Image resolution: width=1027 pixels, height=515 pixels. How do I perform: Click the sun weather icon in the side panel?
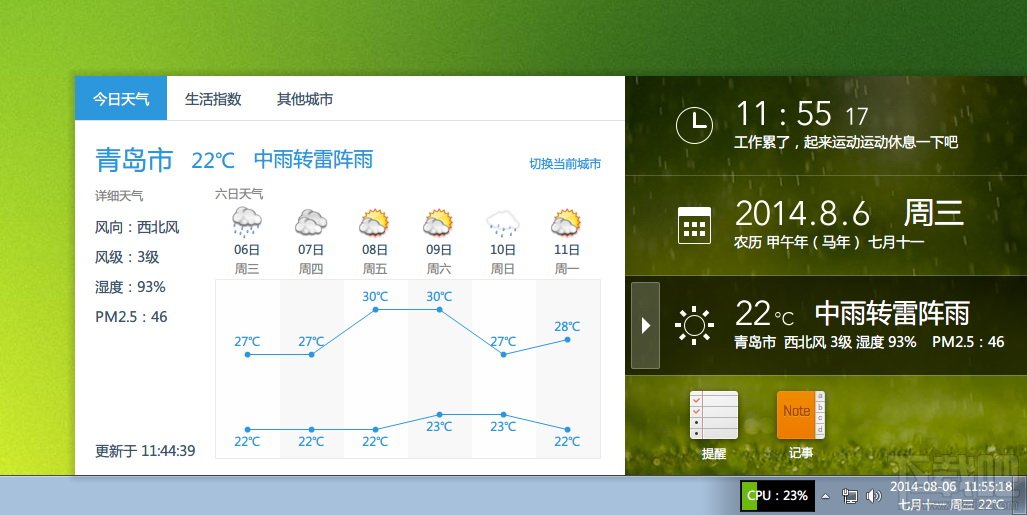coord(694,325)
